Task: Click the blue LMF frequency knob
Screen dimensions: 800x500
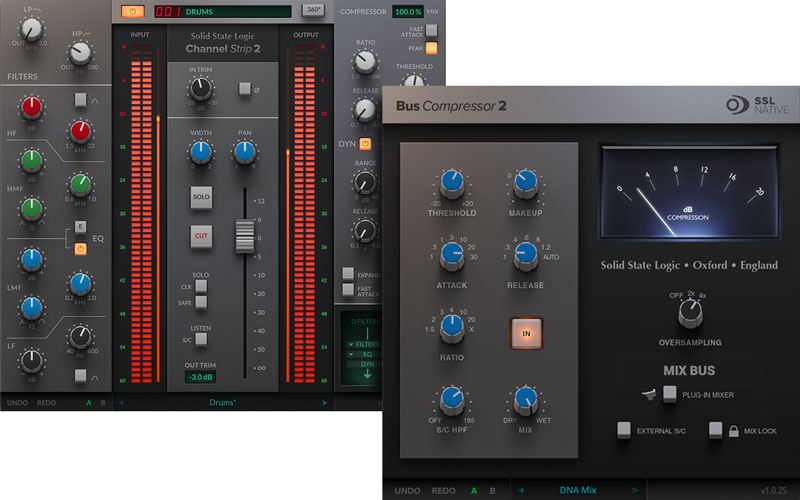Action: tap(80, 283)
